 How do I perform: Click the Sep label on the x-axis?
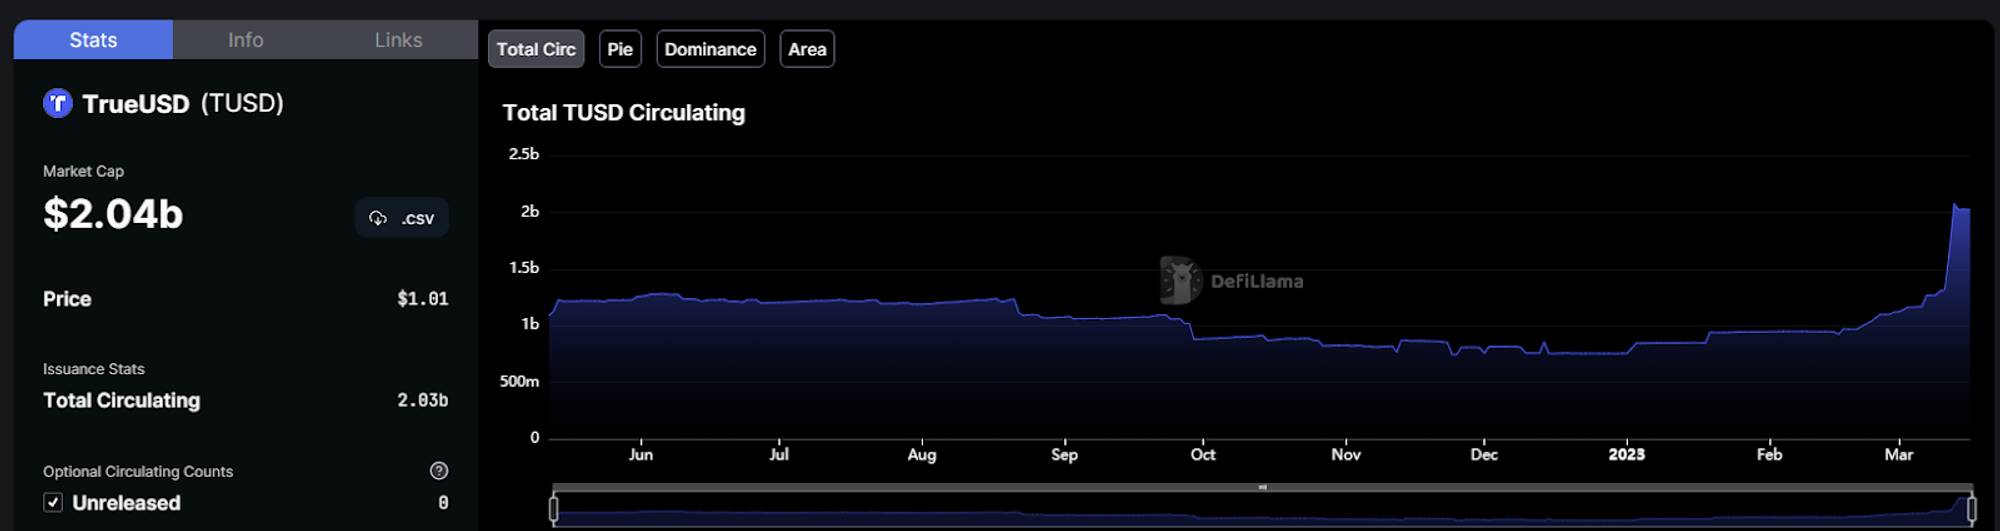(1065, 454)
